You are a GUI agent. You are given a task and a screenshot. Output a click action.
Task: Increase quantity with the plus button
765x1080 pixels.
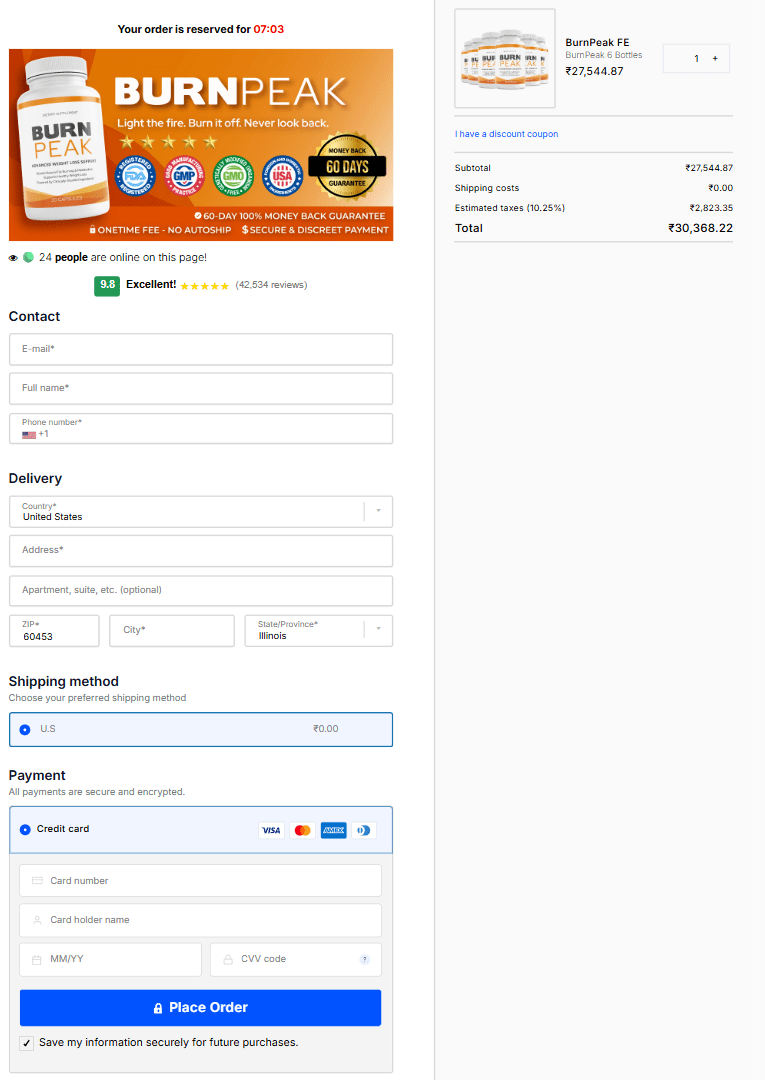(x=714, y=59)
